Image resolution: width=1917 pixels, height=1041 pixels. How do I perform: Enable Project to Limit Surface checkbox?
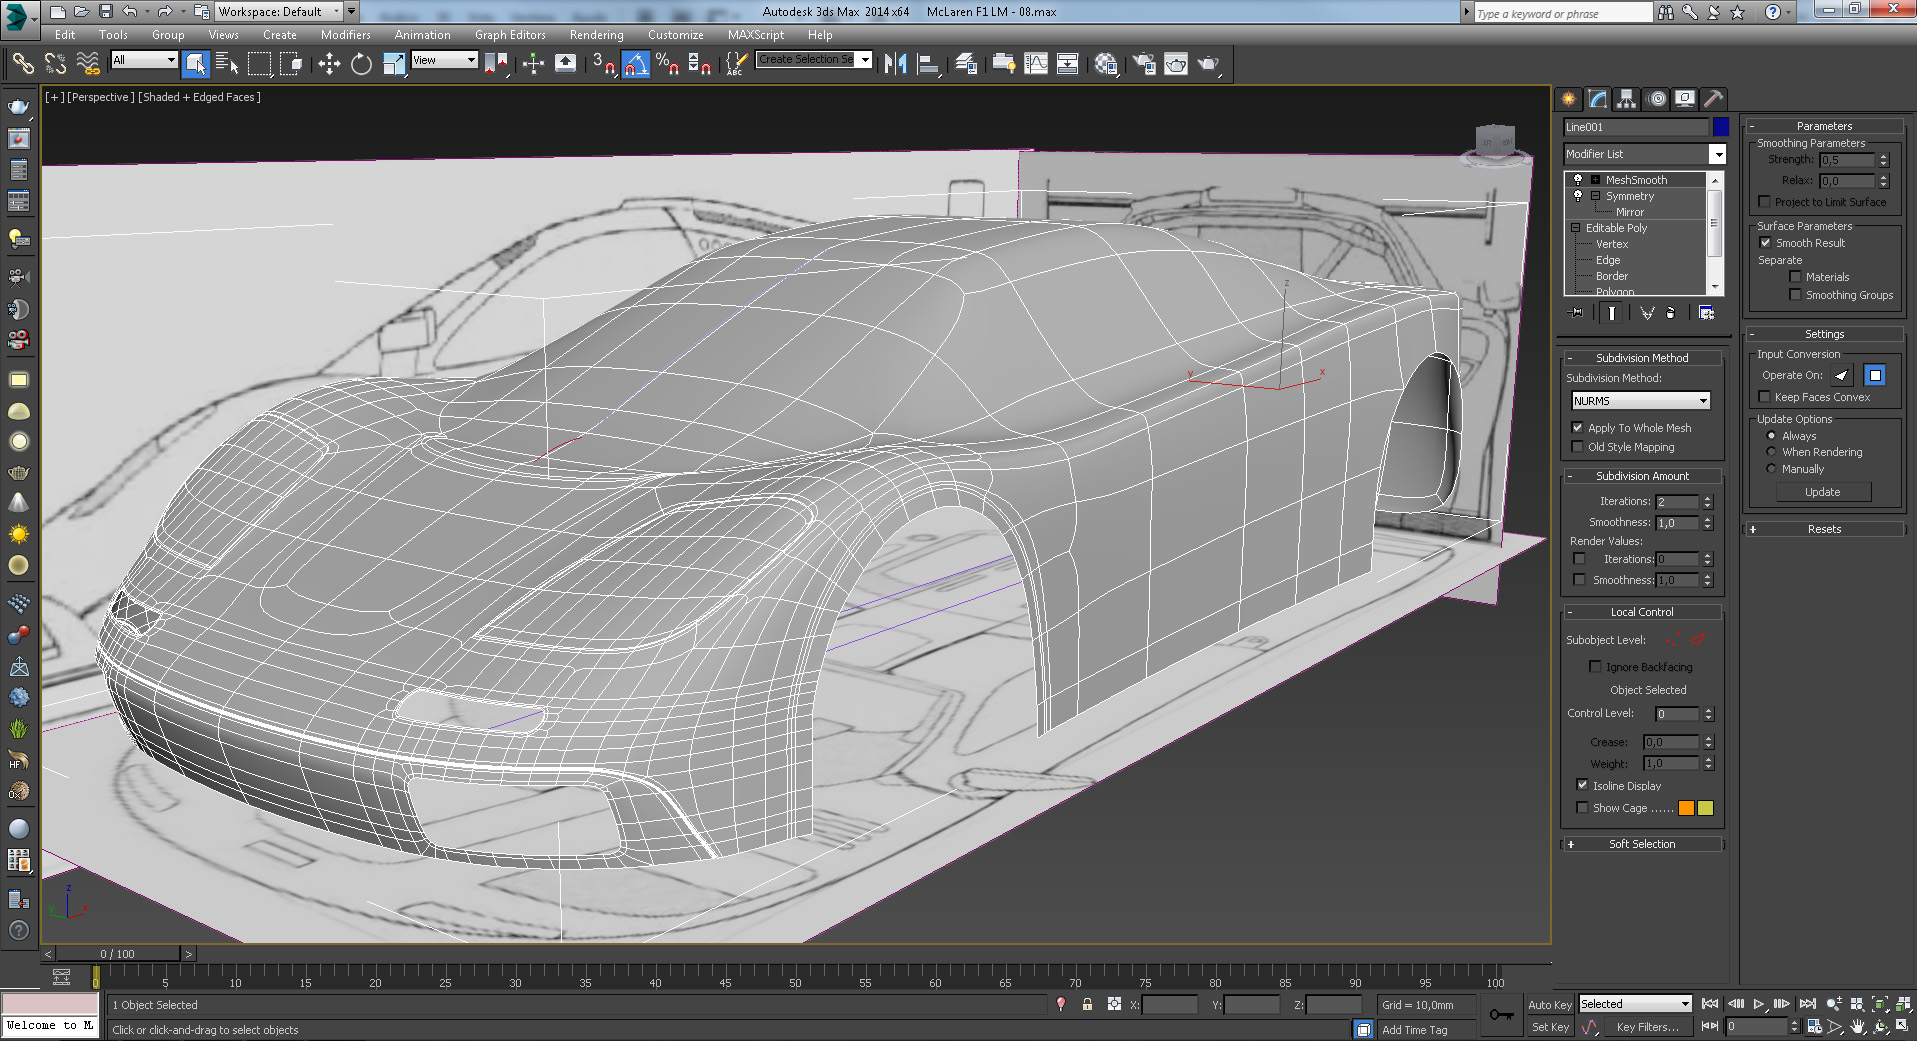1765,202
